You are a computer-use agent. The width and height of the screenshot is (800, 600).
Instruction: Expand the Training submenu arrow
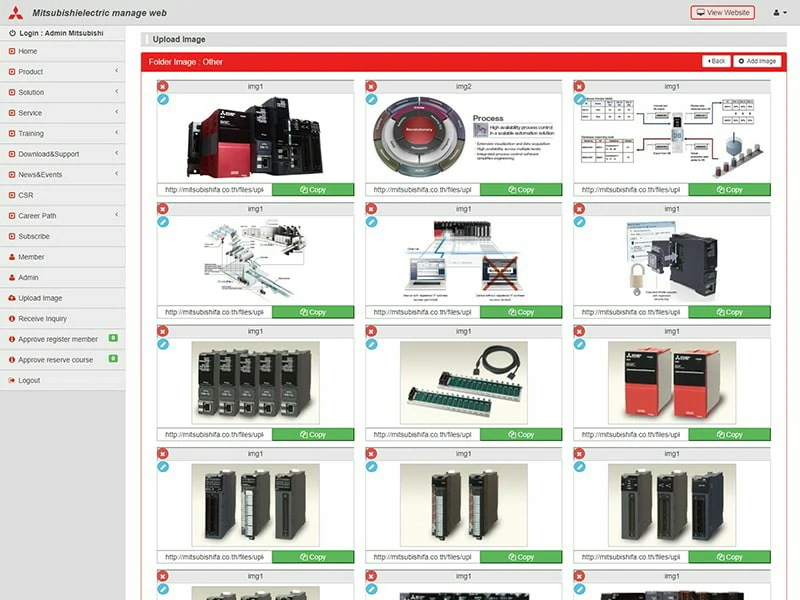tap(116, 133)
